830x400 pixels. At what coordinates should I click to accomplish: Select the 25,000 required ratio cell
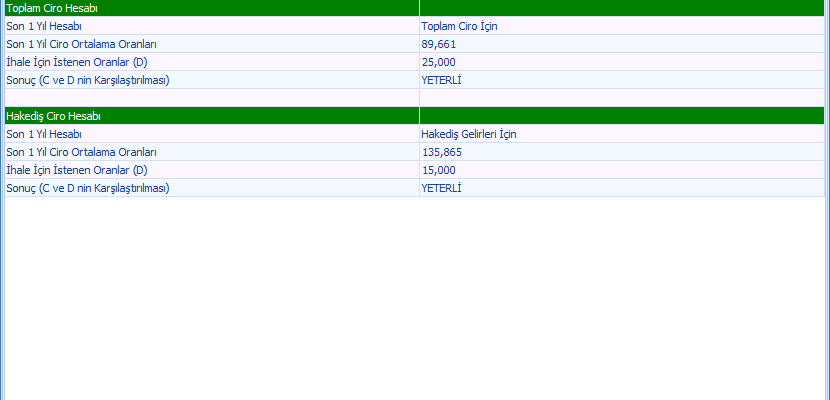tap(439, 62)
